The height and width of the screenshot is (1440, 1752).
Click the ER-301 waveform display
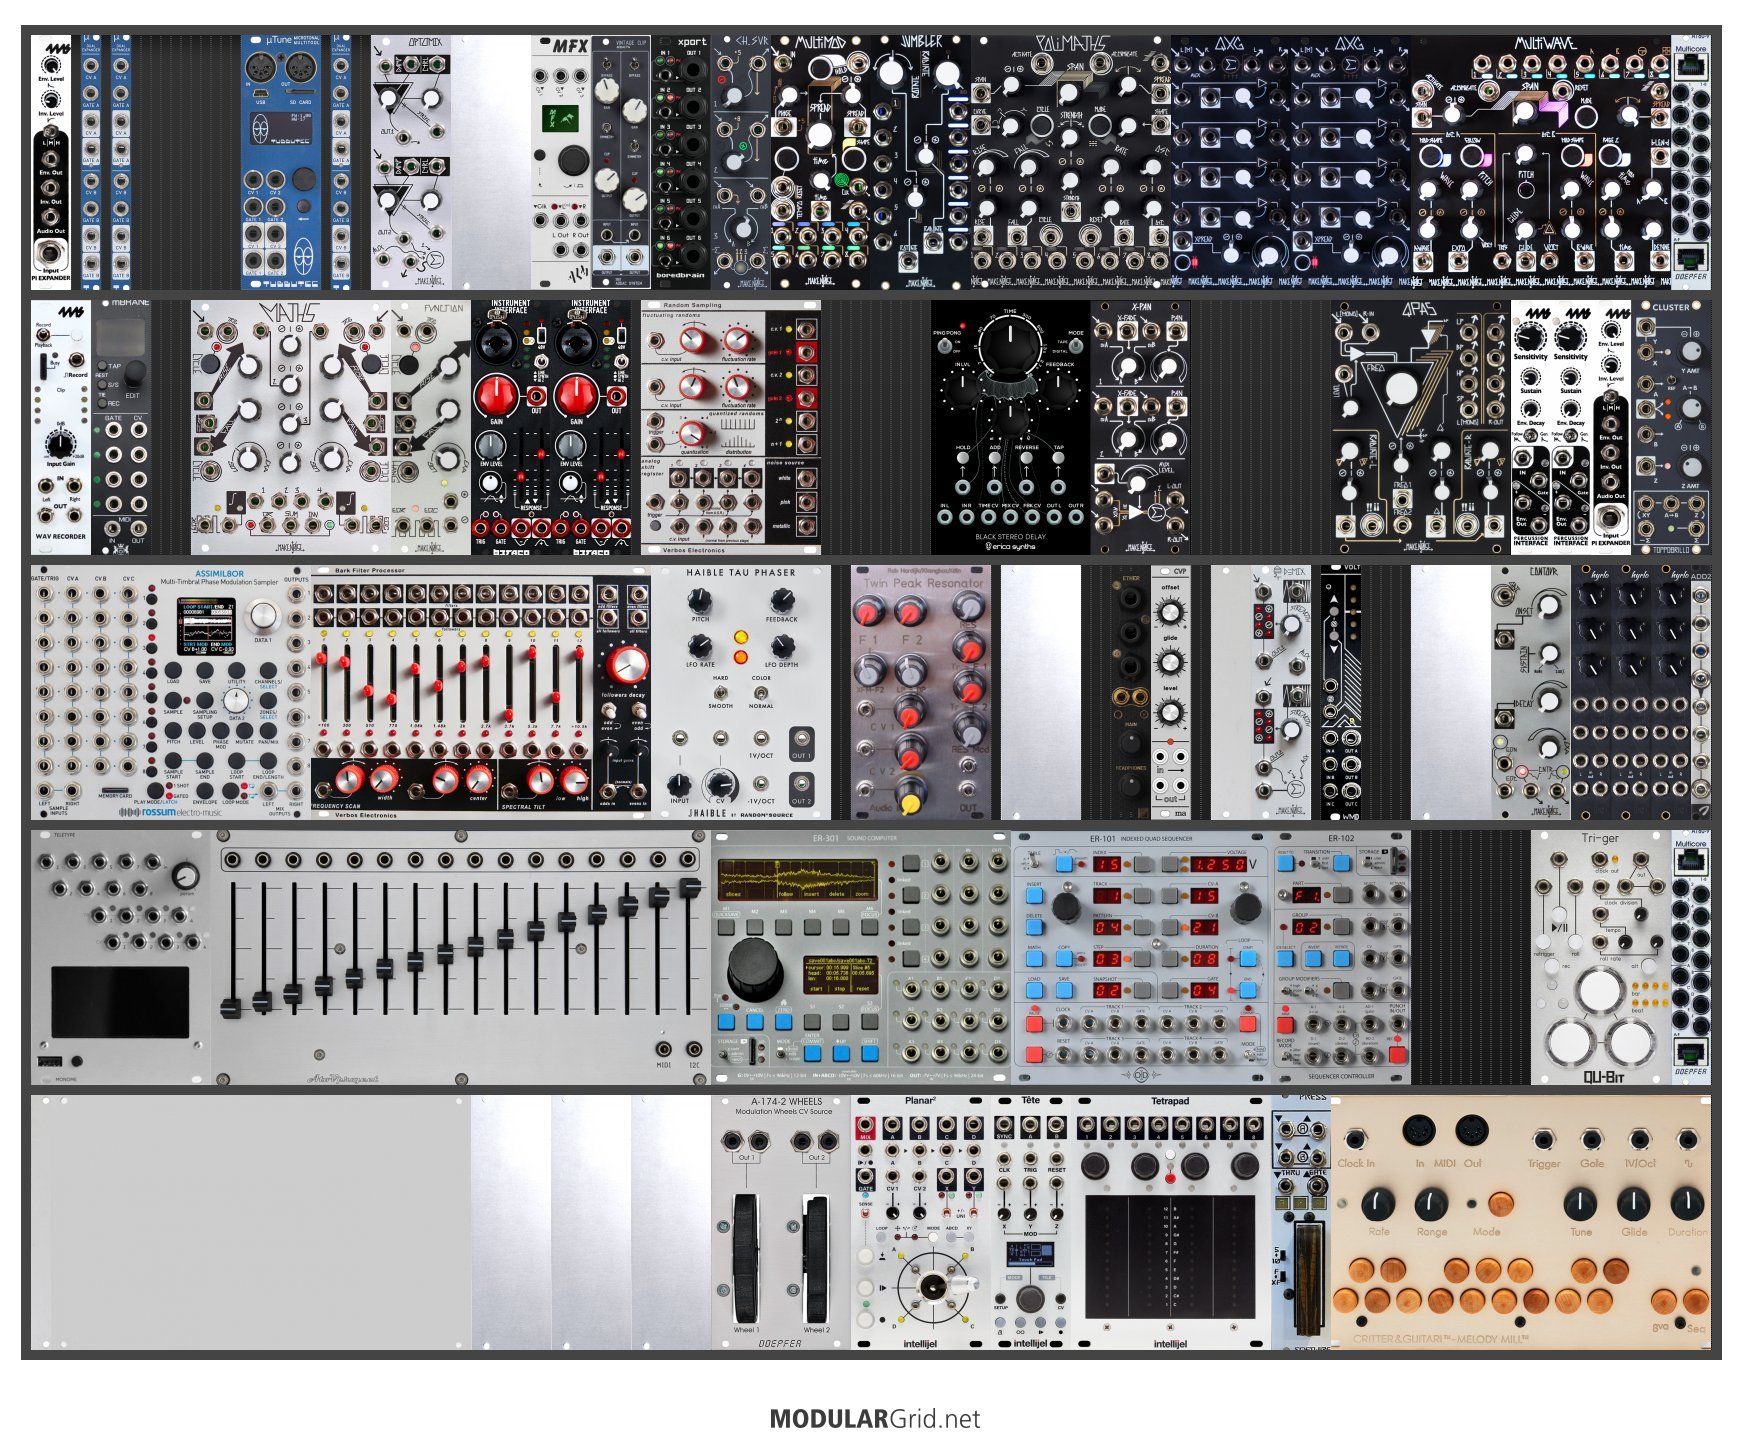(798, 879)
